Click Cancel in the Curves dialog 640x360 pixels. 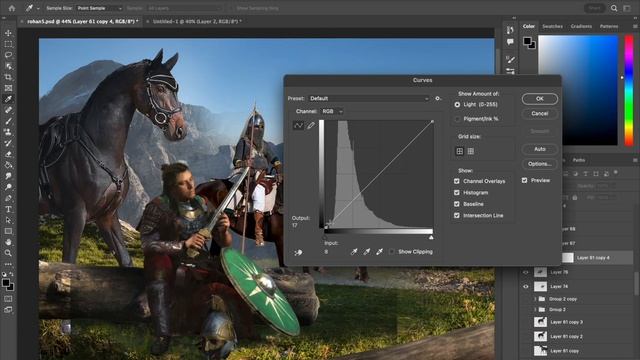[540, 113]
